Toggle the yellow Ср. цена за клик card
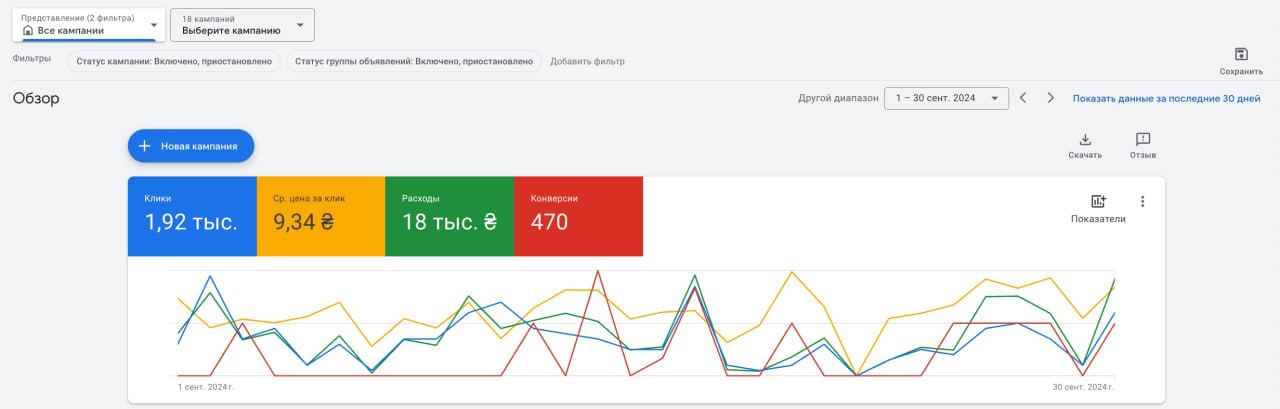The height and width of the screenshot is (409, 1280). [x=321, y=216]
